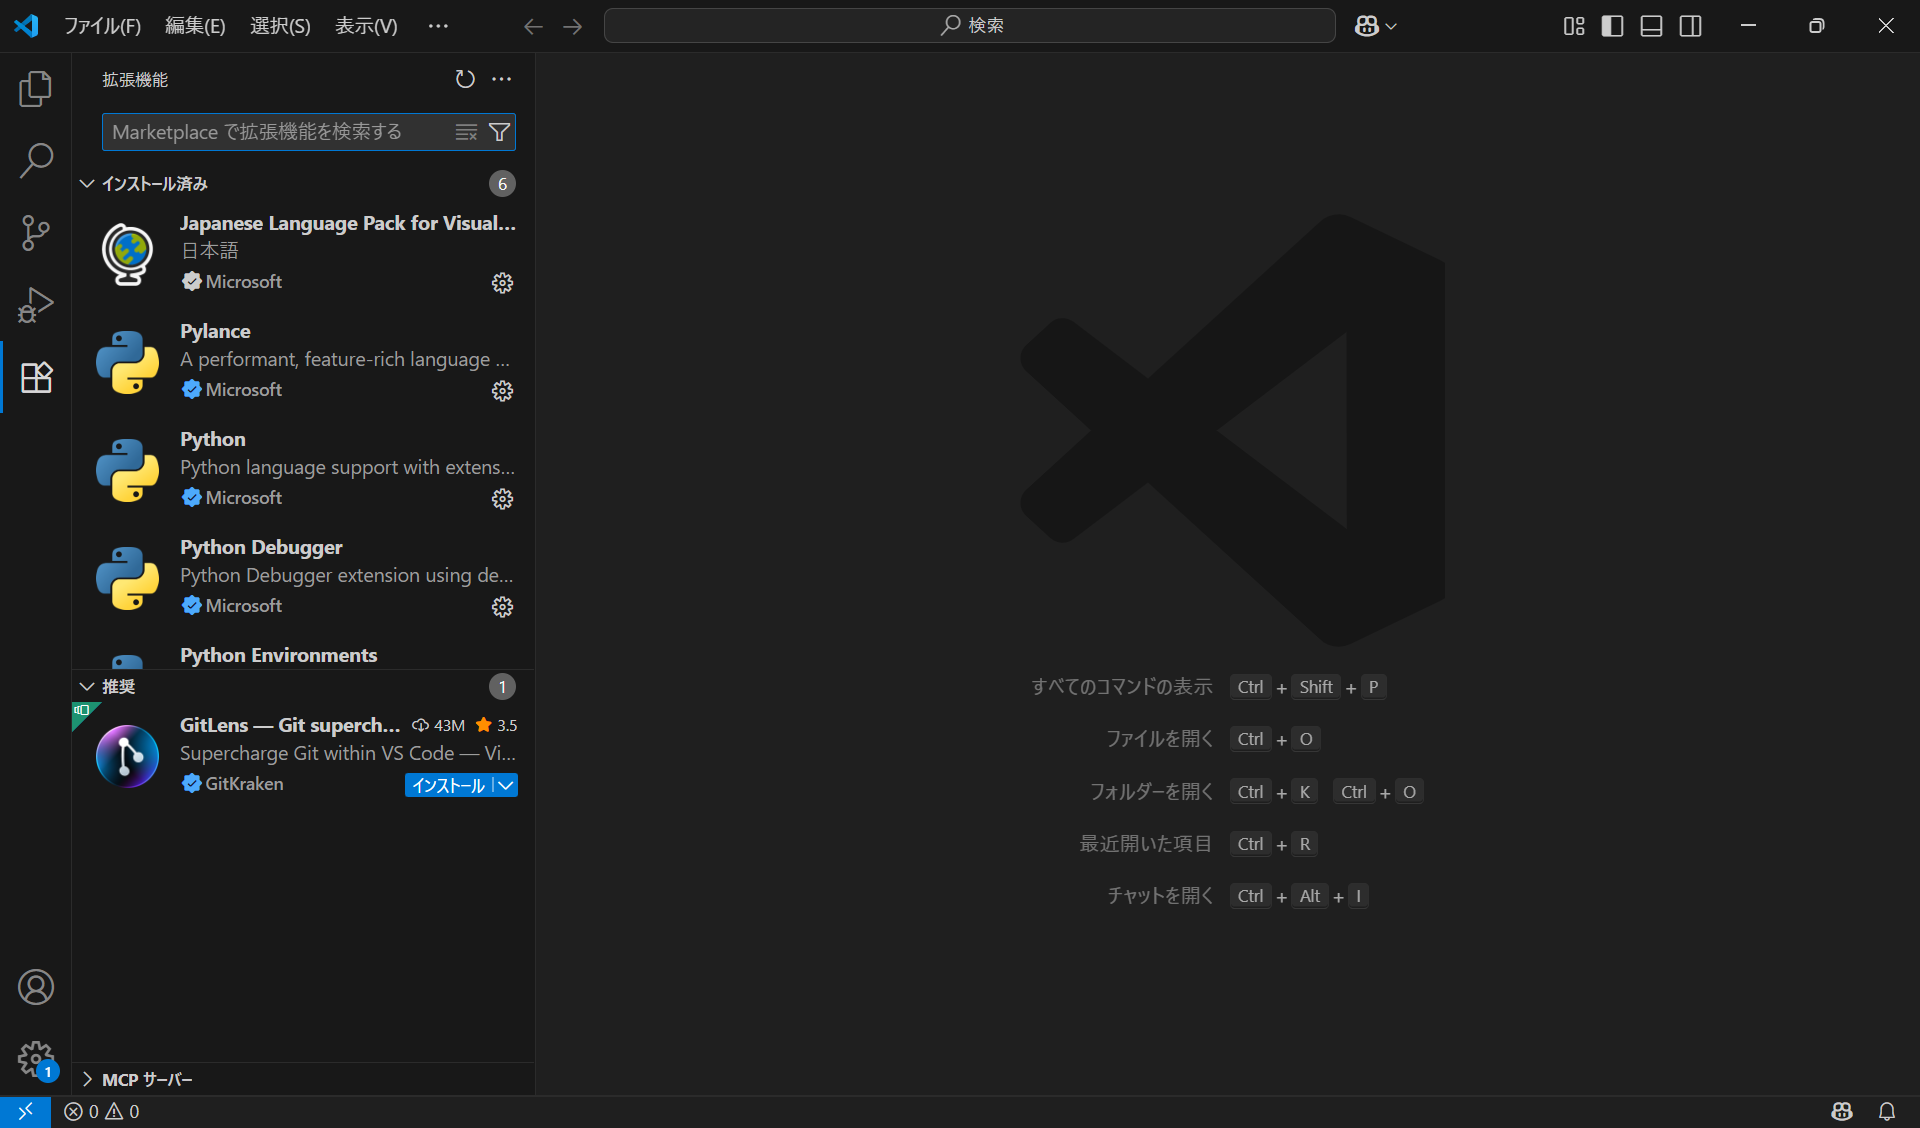Image resolution: width=1920 pixels, height=1128 pixels.
Task: Open the Explorer view in activity bar
Action: point(36,89)
